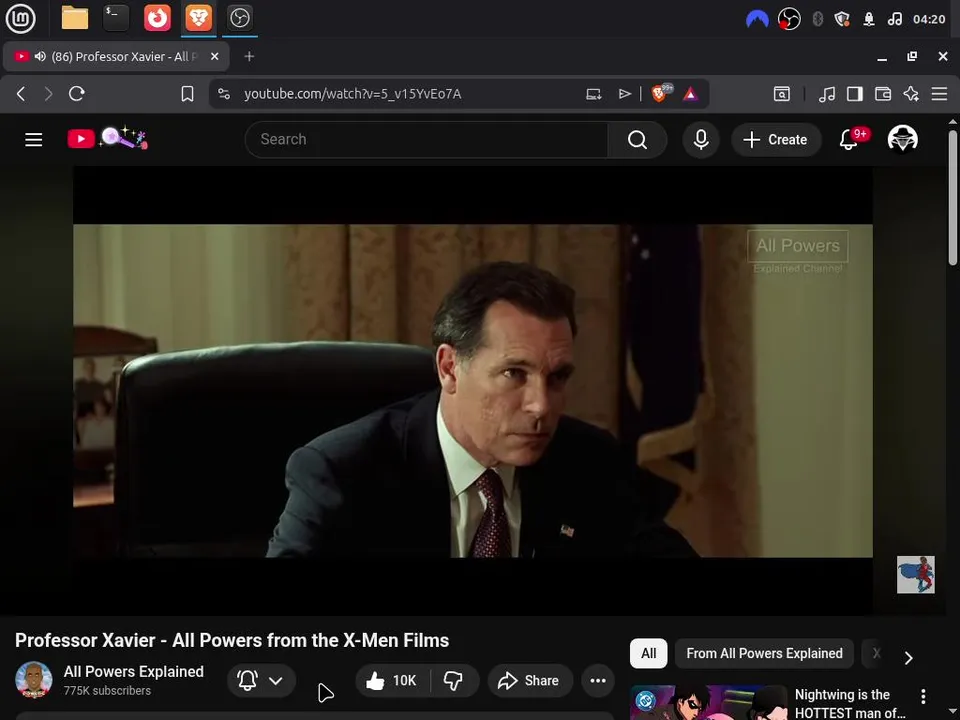Screen dimensions: 960x720
Task: Open a new browser tab
Action: (x=249, y=56)
